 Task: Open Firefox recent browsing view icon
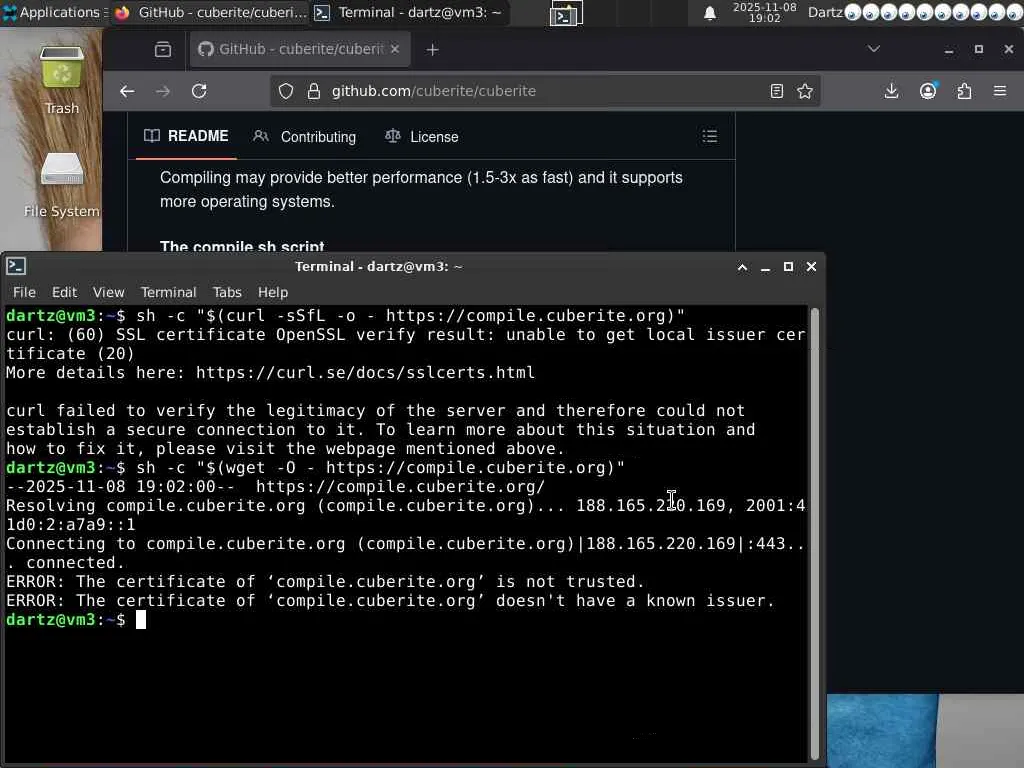click(163, 50)
